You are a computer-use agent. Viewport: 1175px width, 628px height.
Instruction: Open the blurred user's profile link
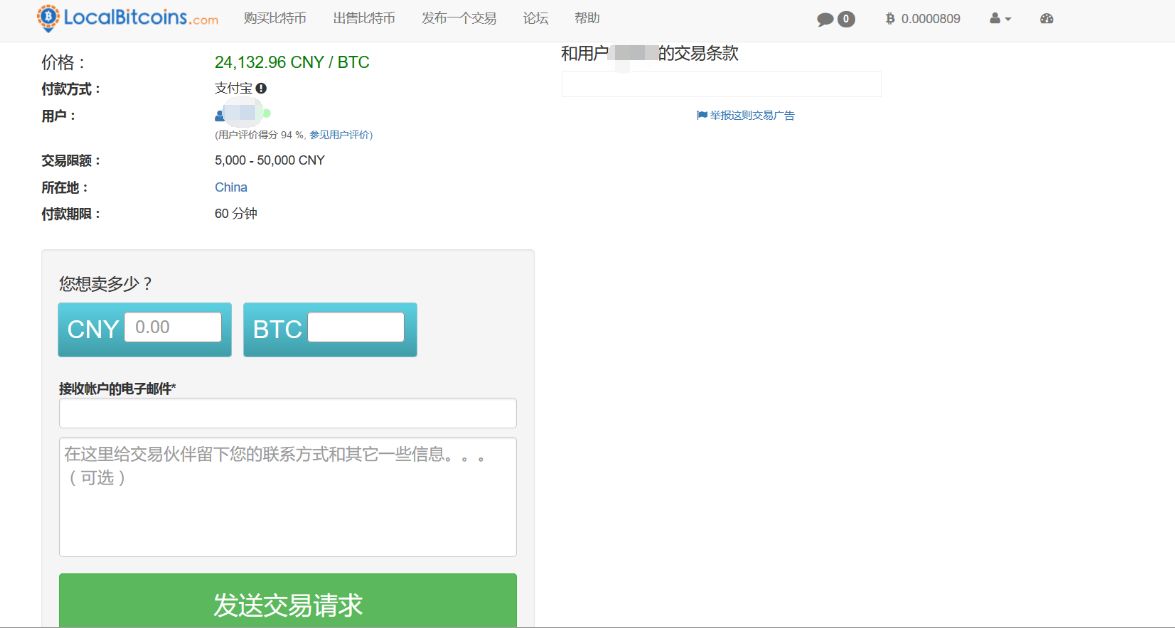click(x=242, y=114)
